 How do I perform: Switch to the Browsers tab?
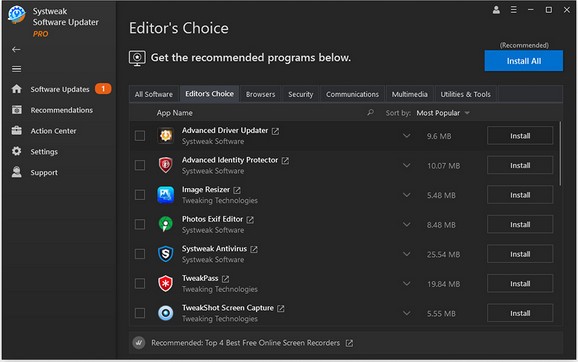tap(261, 94)
